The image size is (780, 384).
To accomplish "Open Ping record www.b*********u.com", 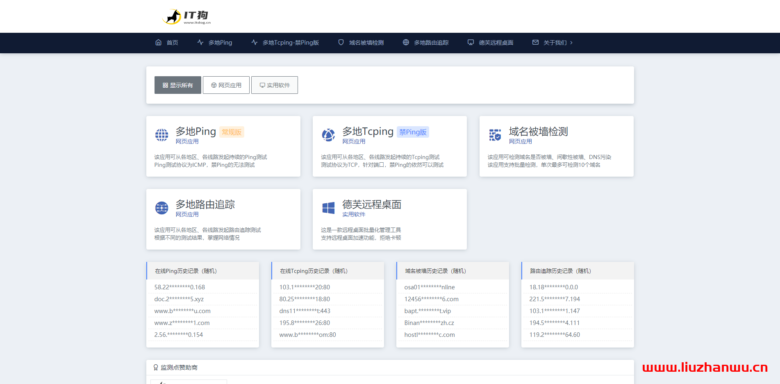I will click(x=183, y=311).
